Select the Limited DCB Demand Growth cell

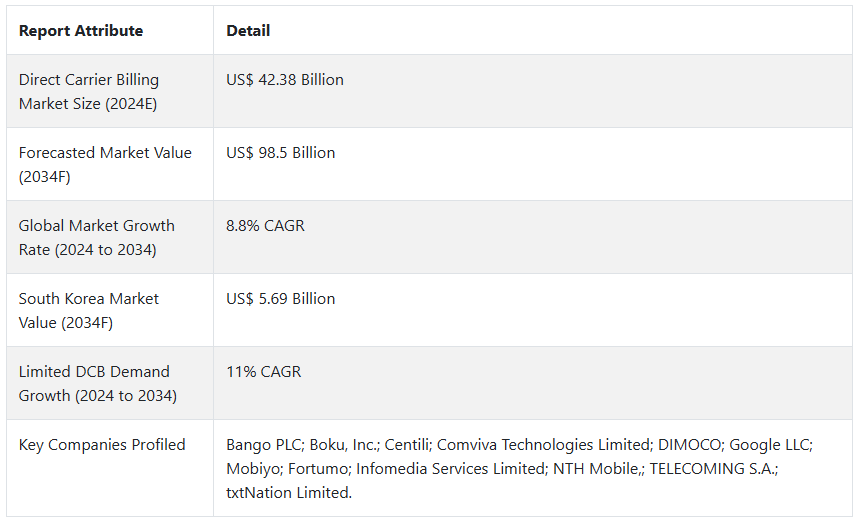coord(97,384)
